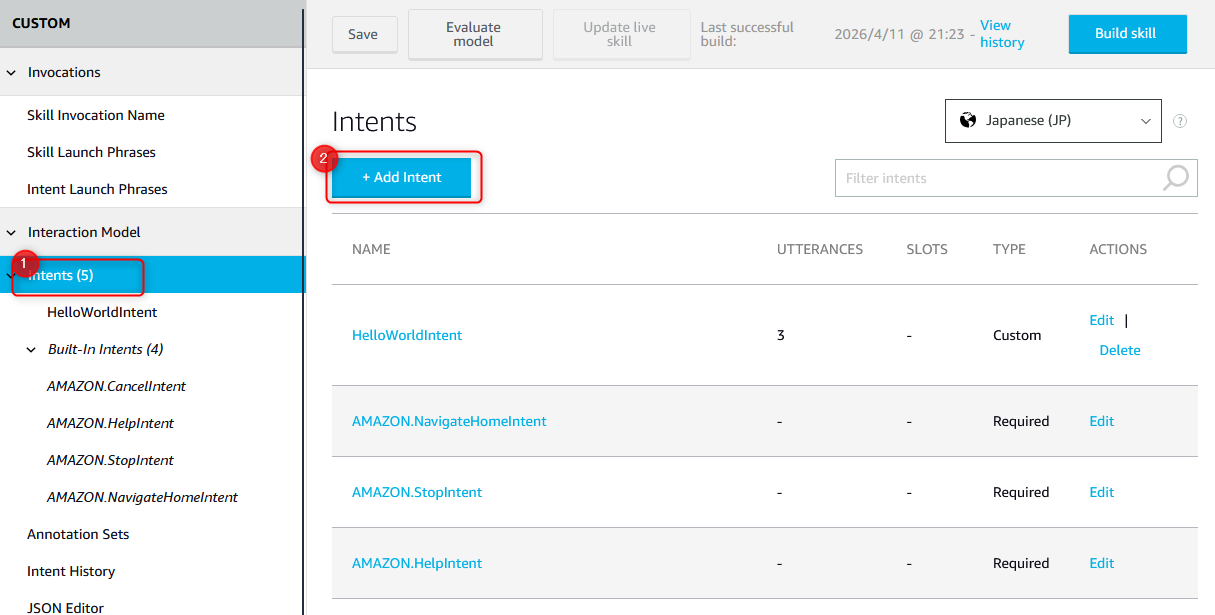Click the search magnifier icon in filter box
Viewport: 1215px width, 615px height.
pyautogui.click(x=1176, y=178)
